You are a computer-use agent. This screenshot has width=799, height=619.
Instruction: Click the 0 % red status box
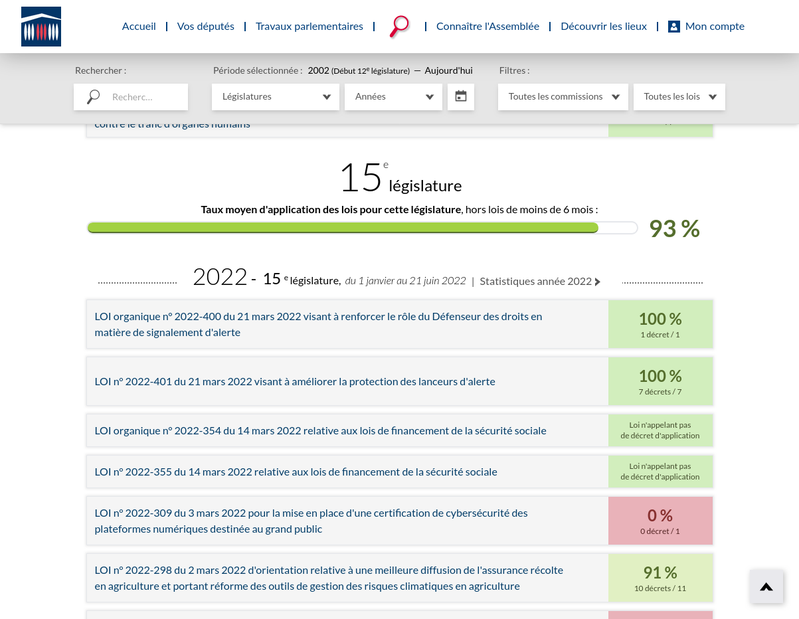[660, 521]
